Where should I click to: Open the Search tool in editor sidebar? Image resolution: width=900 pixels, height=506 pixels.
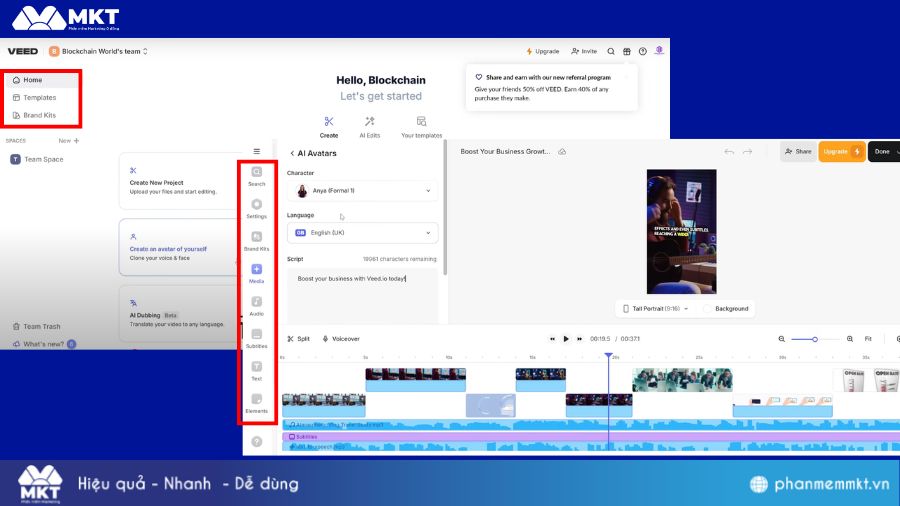[257, 176]
